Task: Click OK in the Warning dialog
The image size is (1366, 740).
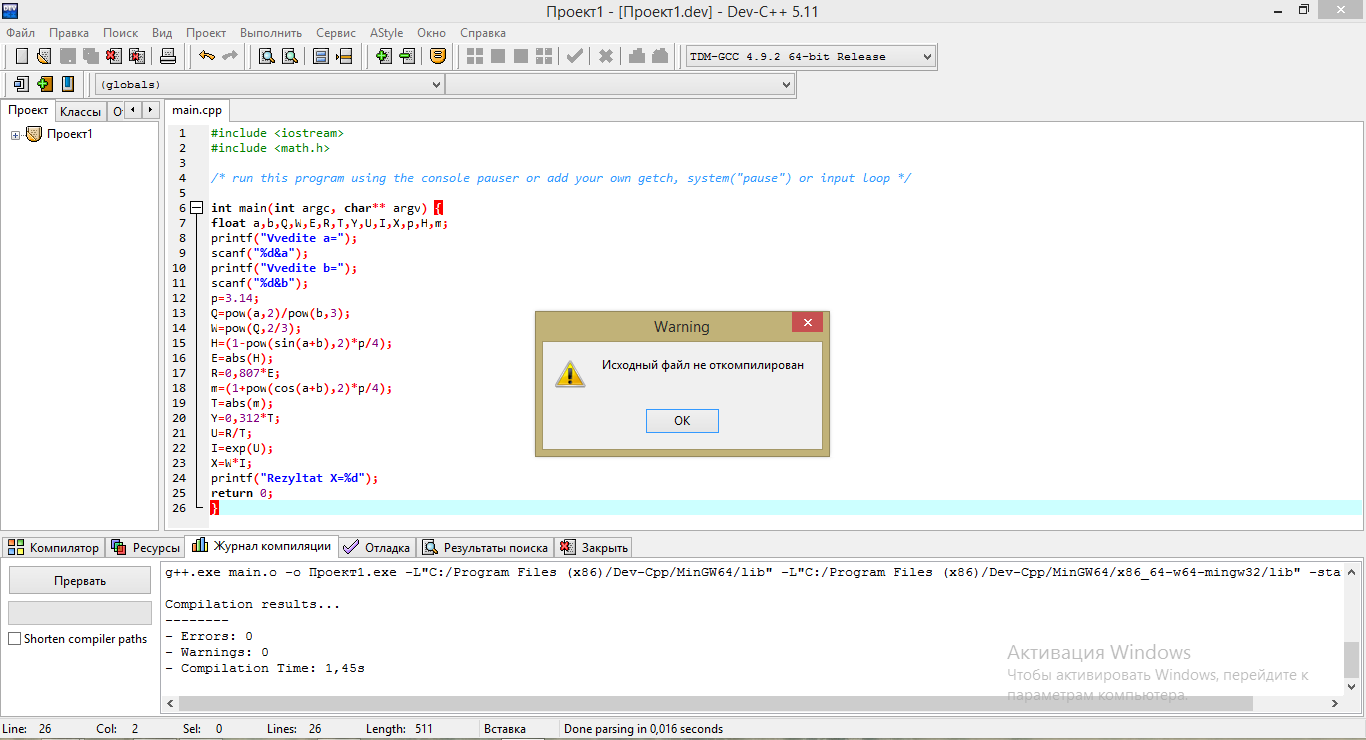Action: coord(682,420)
